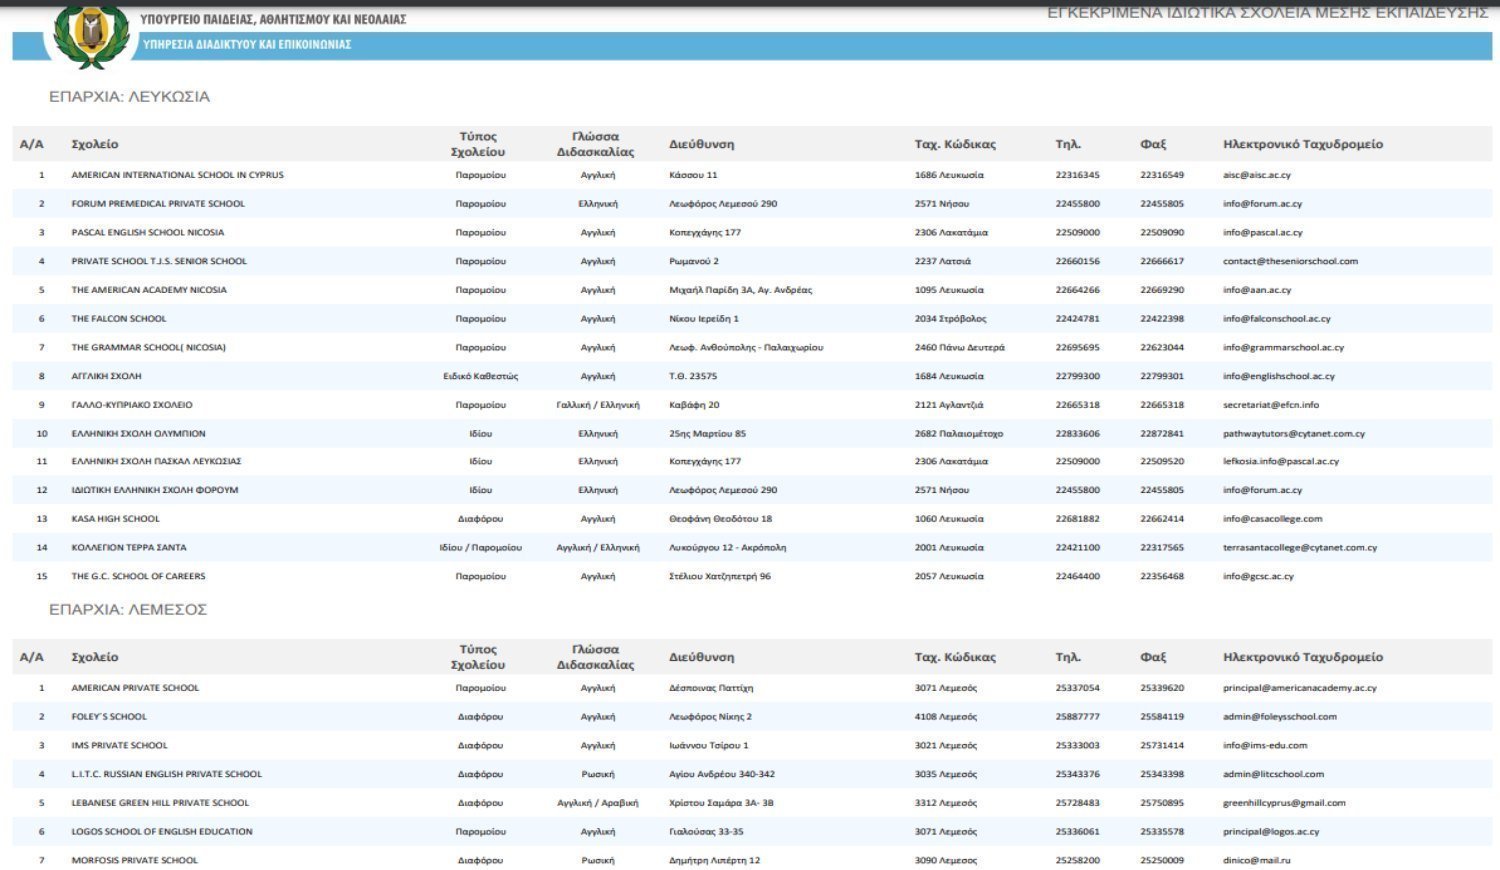Screen dimensions: 1500x870
Task: Click the Cyprus ministry emblem logo
Action: point(91,35)
